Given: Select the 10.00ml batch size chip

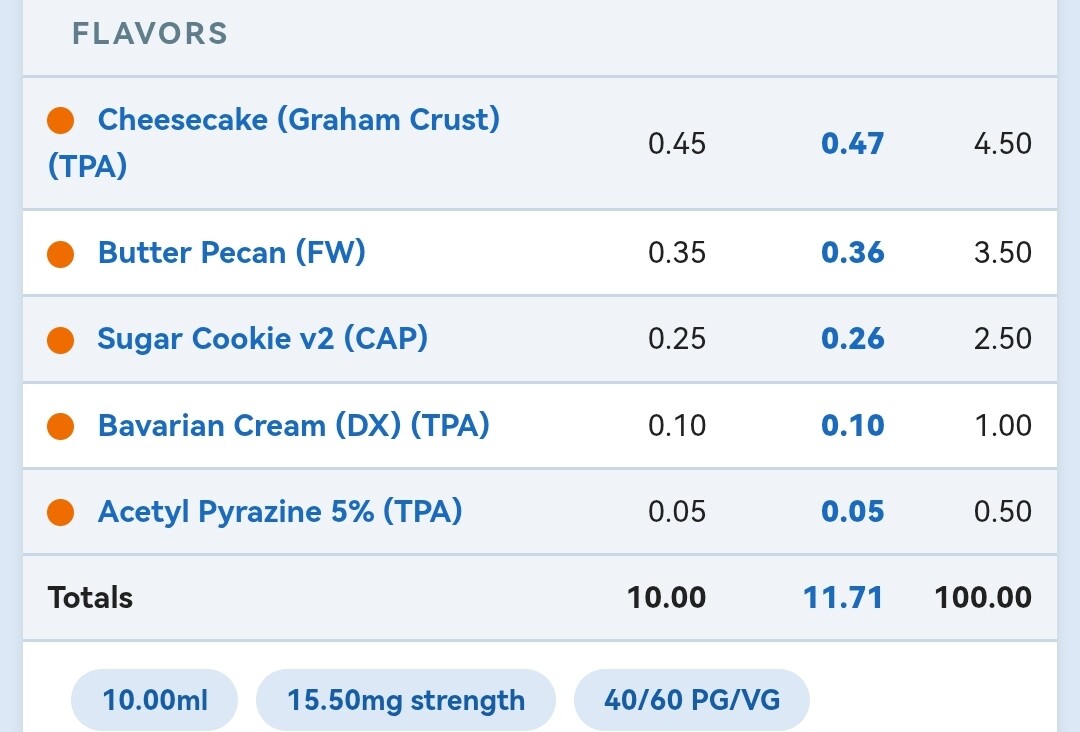Looking at the screenshot, I should coord(154,700).
